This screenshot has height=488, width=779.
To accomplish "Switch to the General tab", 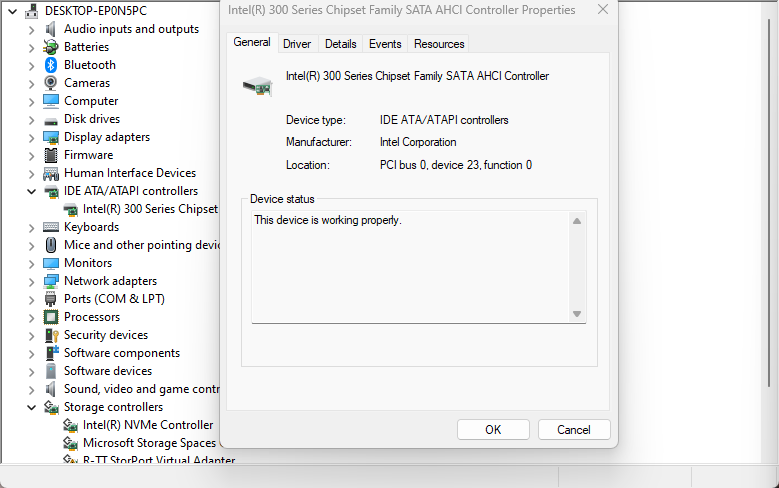I will click(252, 42).
